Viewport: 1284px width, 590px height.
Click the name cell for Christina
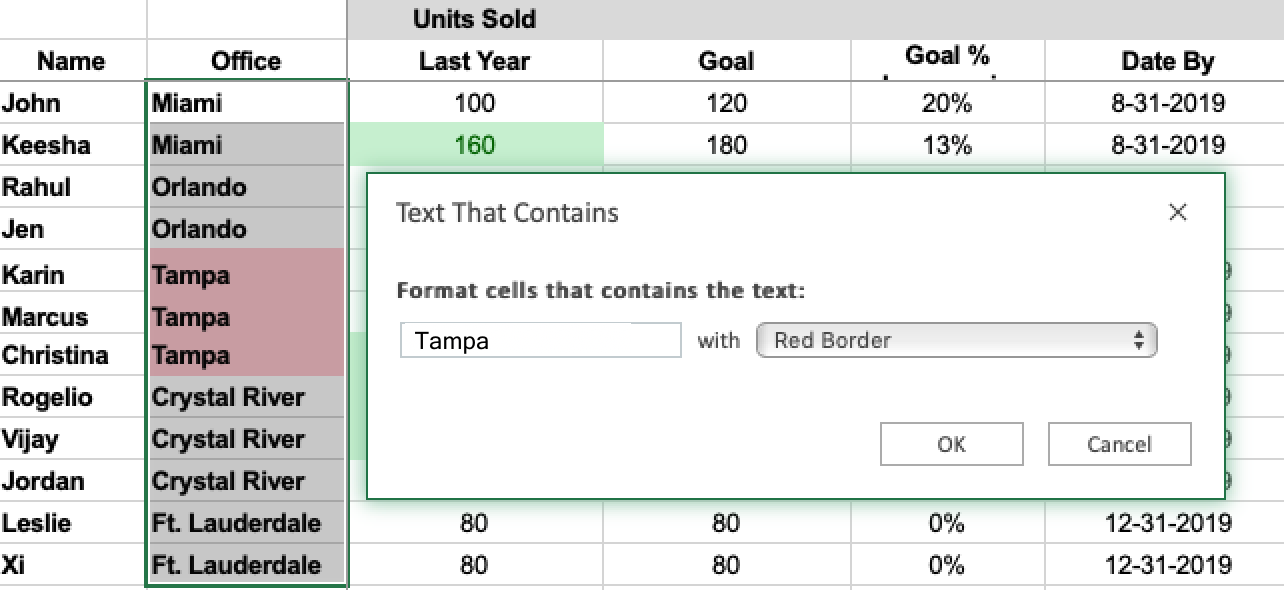55,355
